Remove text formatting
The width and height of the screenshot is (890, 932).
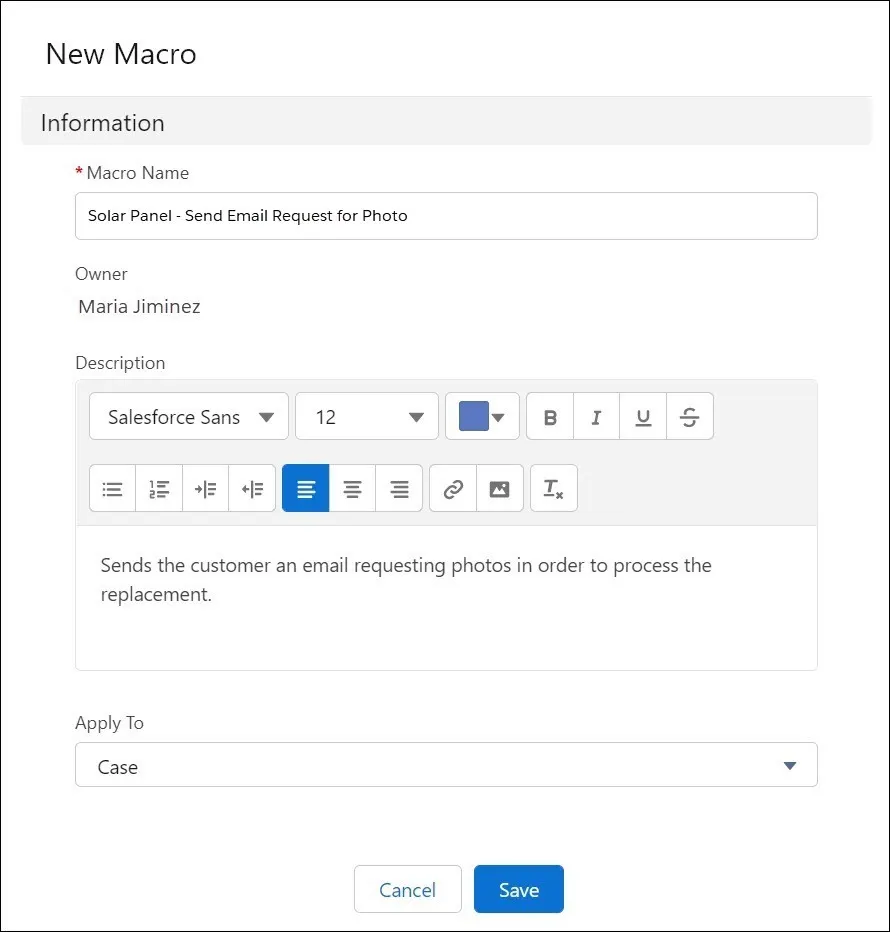point(554,489)
